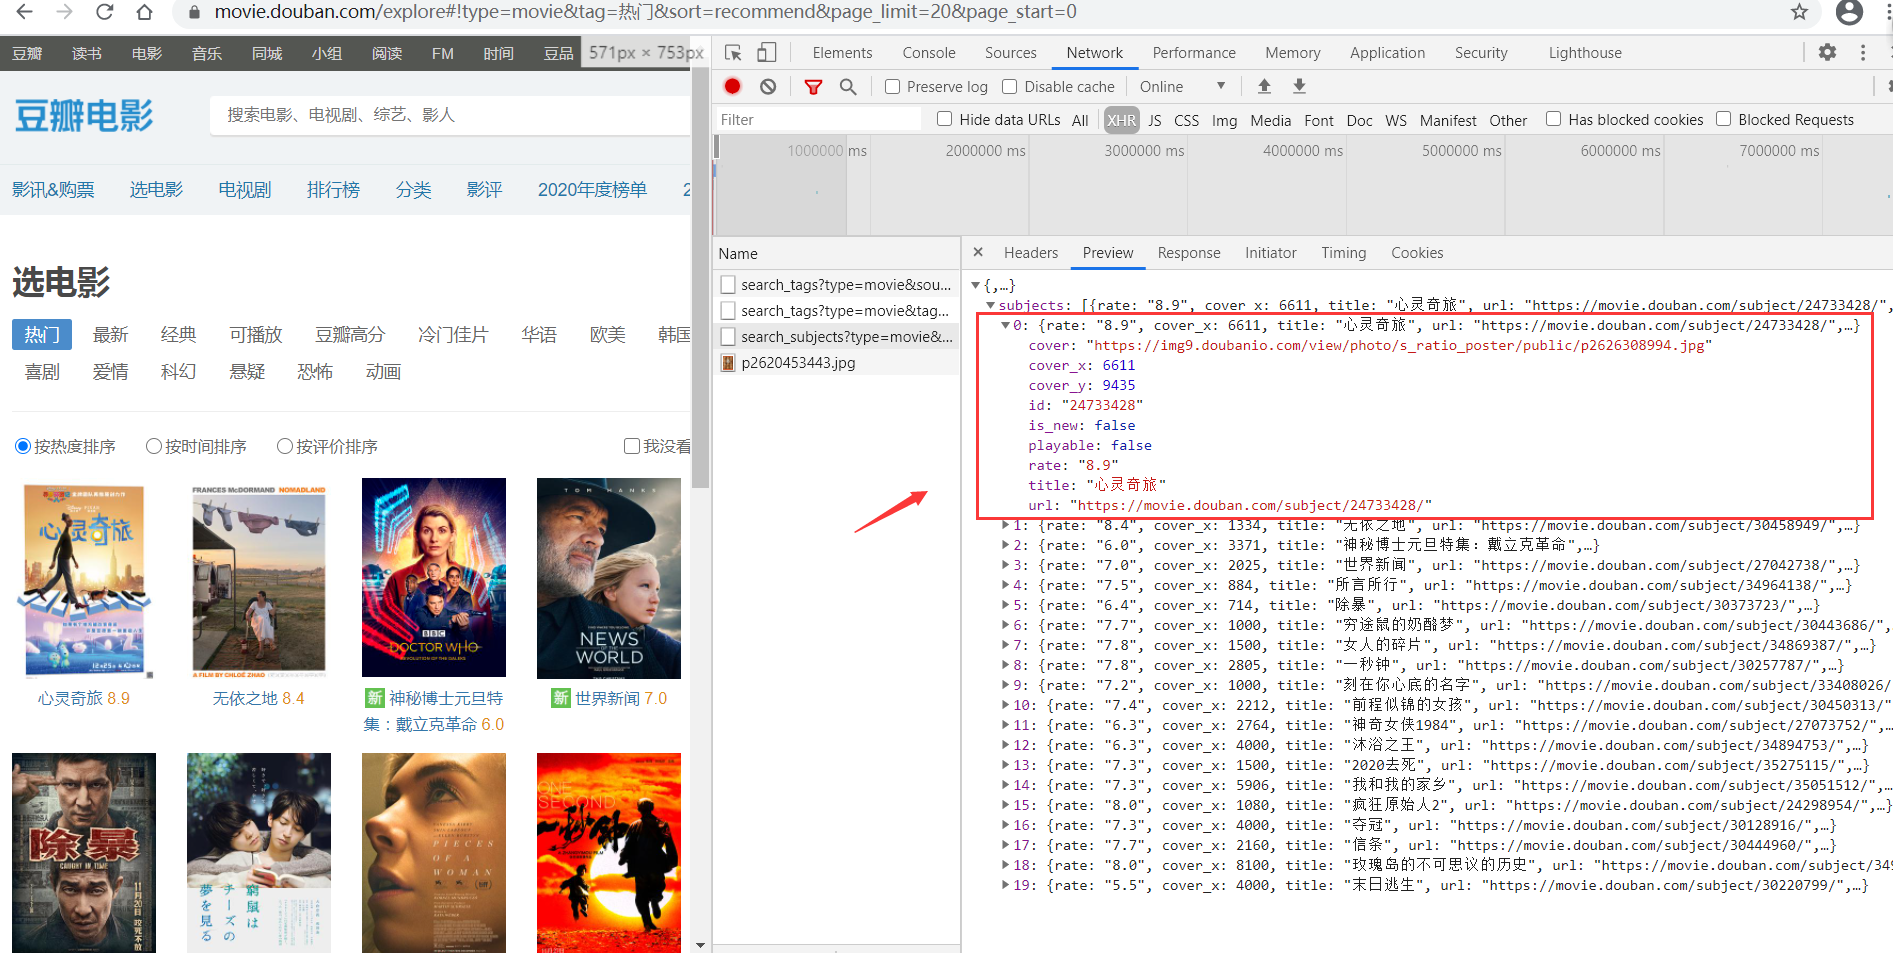
Task: Filter requests by Img type
Action: click(x=1224, y=120)
